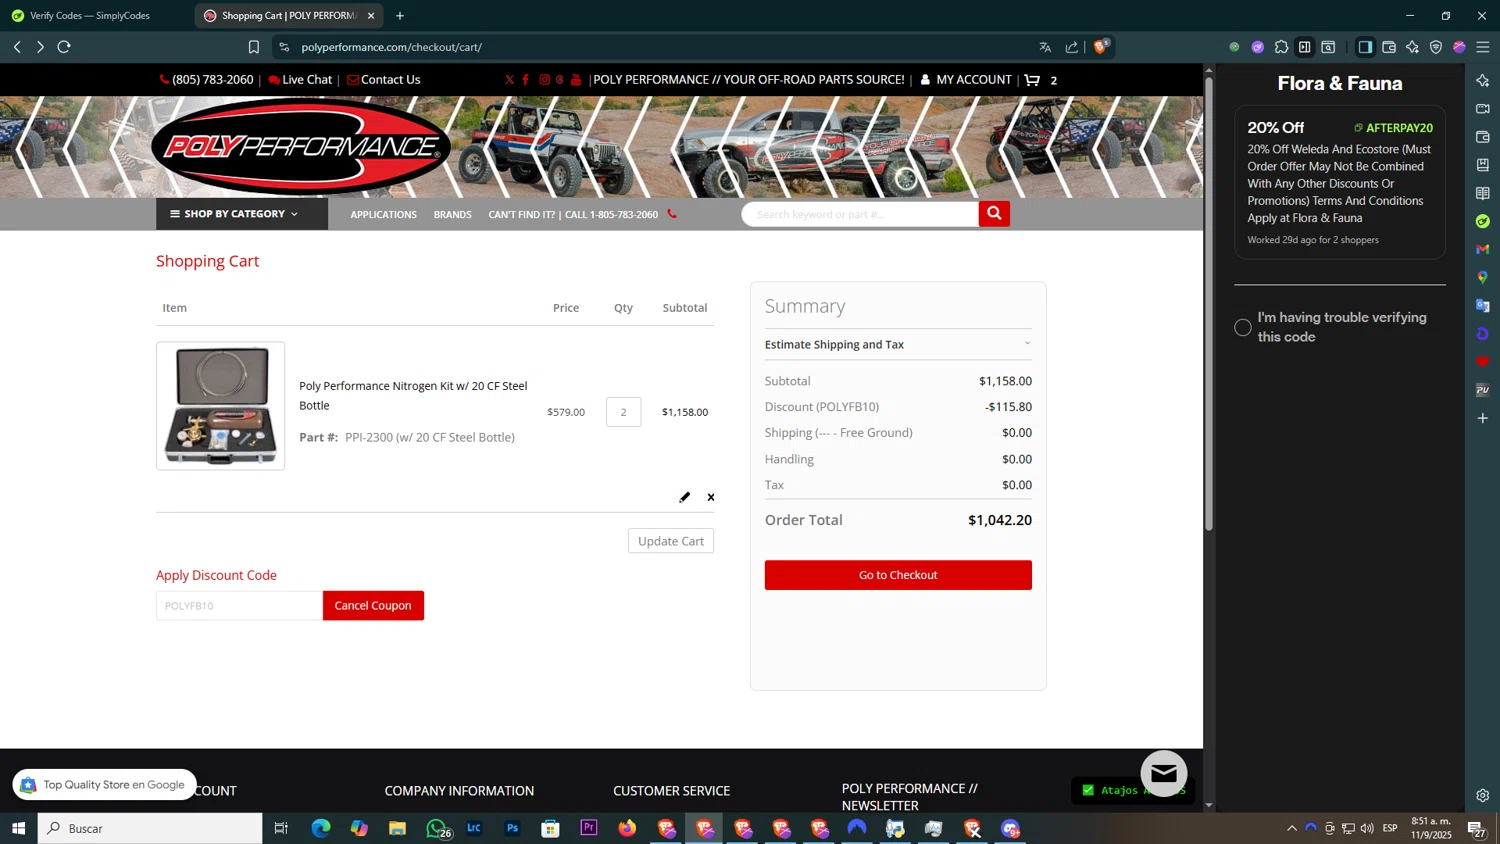Image resolution: width=1500 pixels, height=844 pixels.
Task: Open the Brave Shields lion icon
Action: coord(1100,46)
